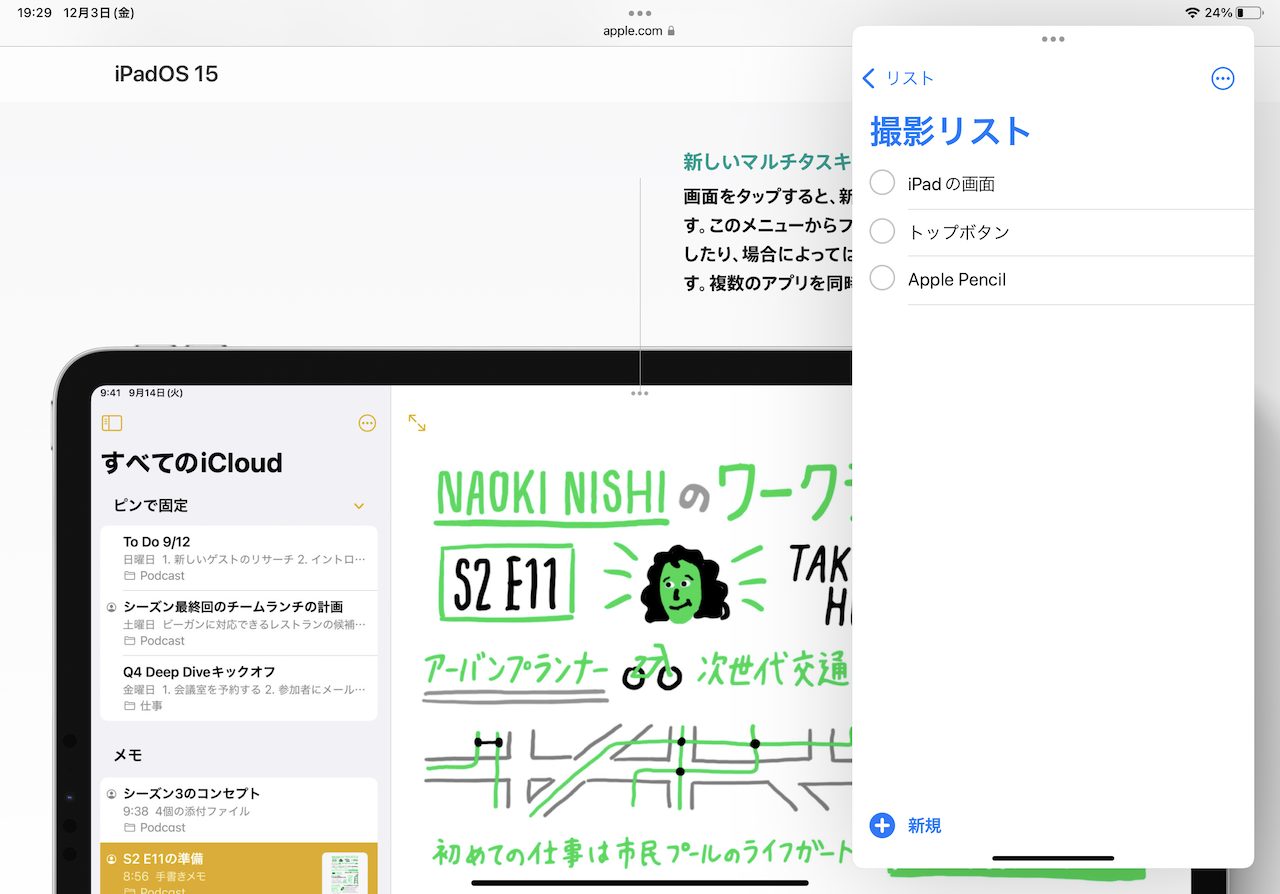Tap the iPad の画面 reminder text

coord(951,184)
